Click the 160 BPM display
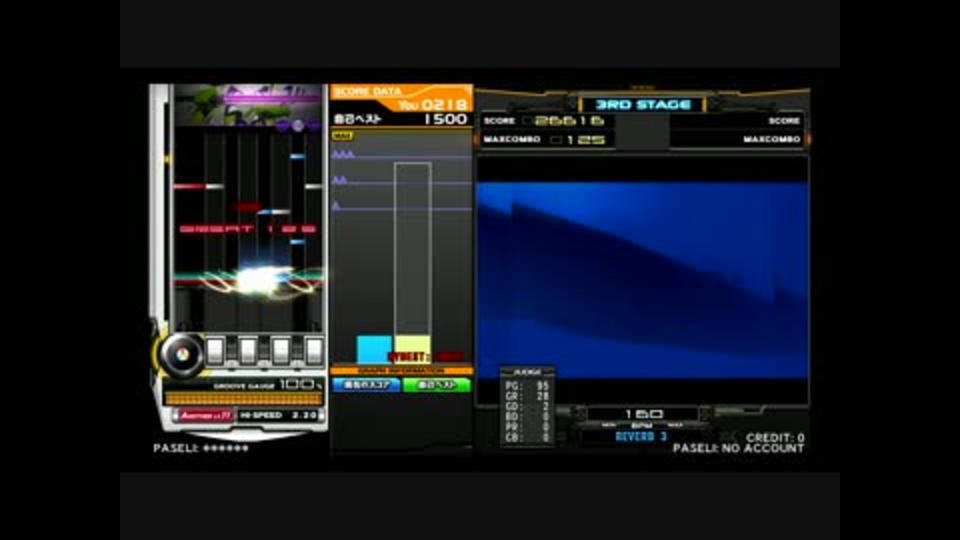The image size is (960, 540). (643, 414)
